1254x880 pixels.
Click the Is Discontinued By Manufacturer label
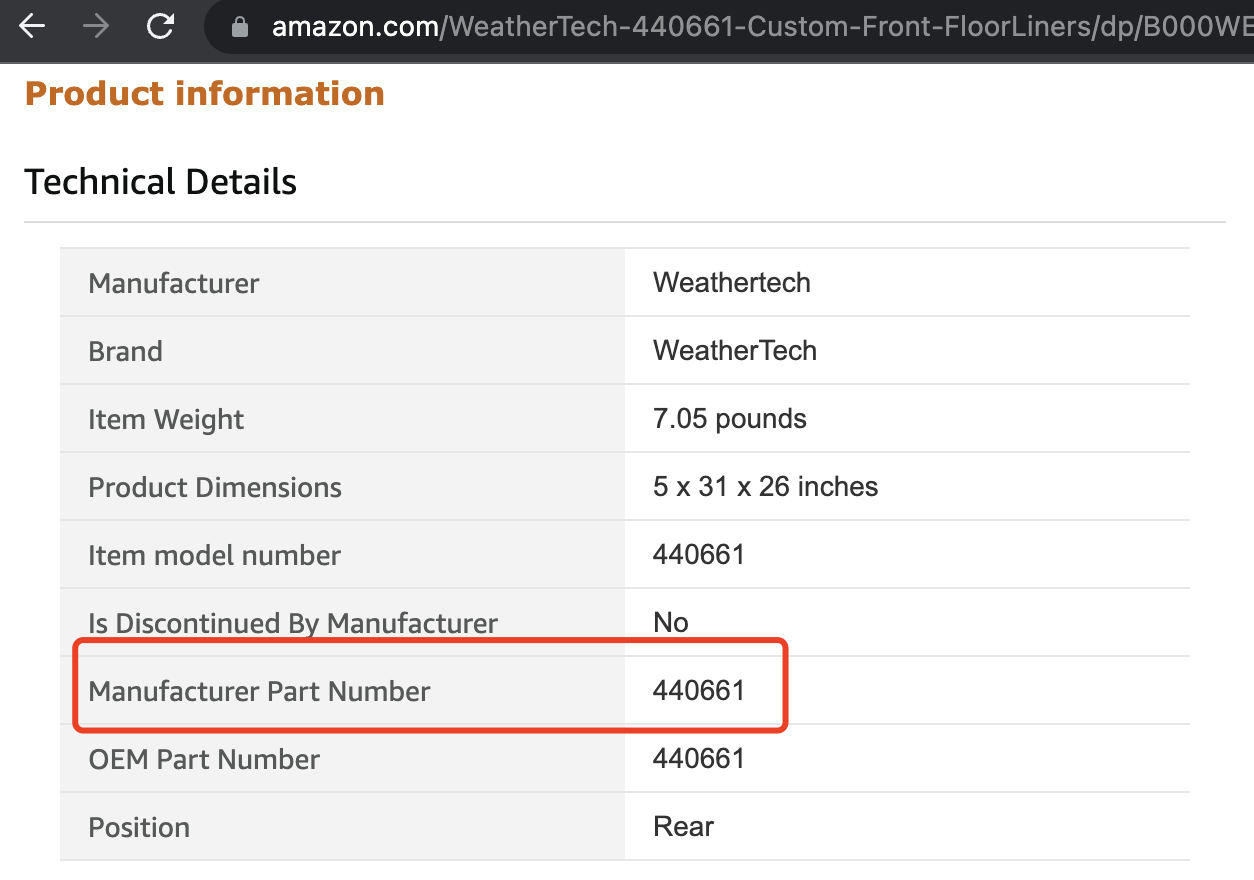point(293,623)
